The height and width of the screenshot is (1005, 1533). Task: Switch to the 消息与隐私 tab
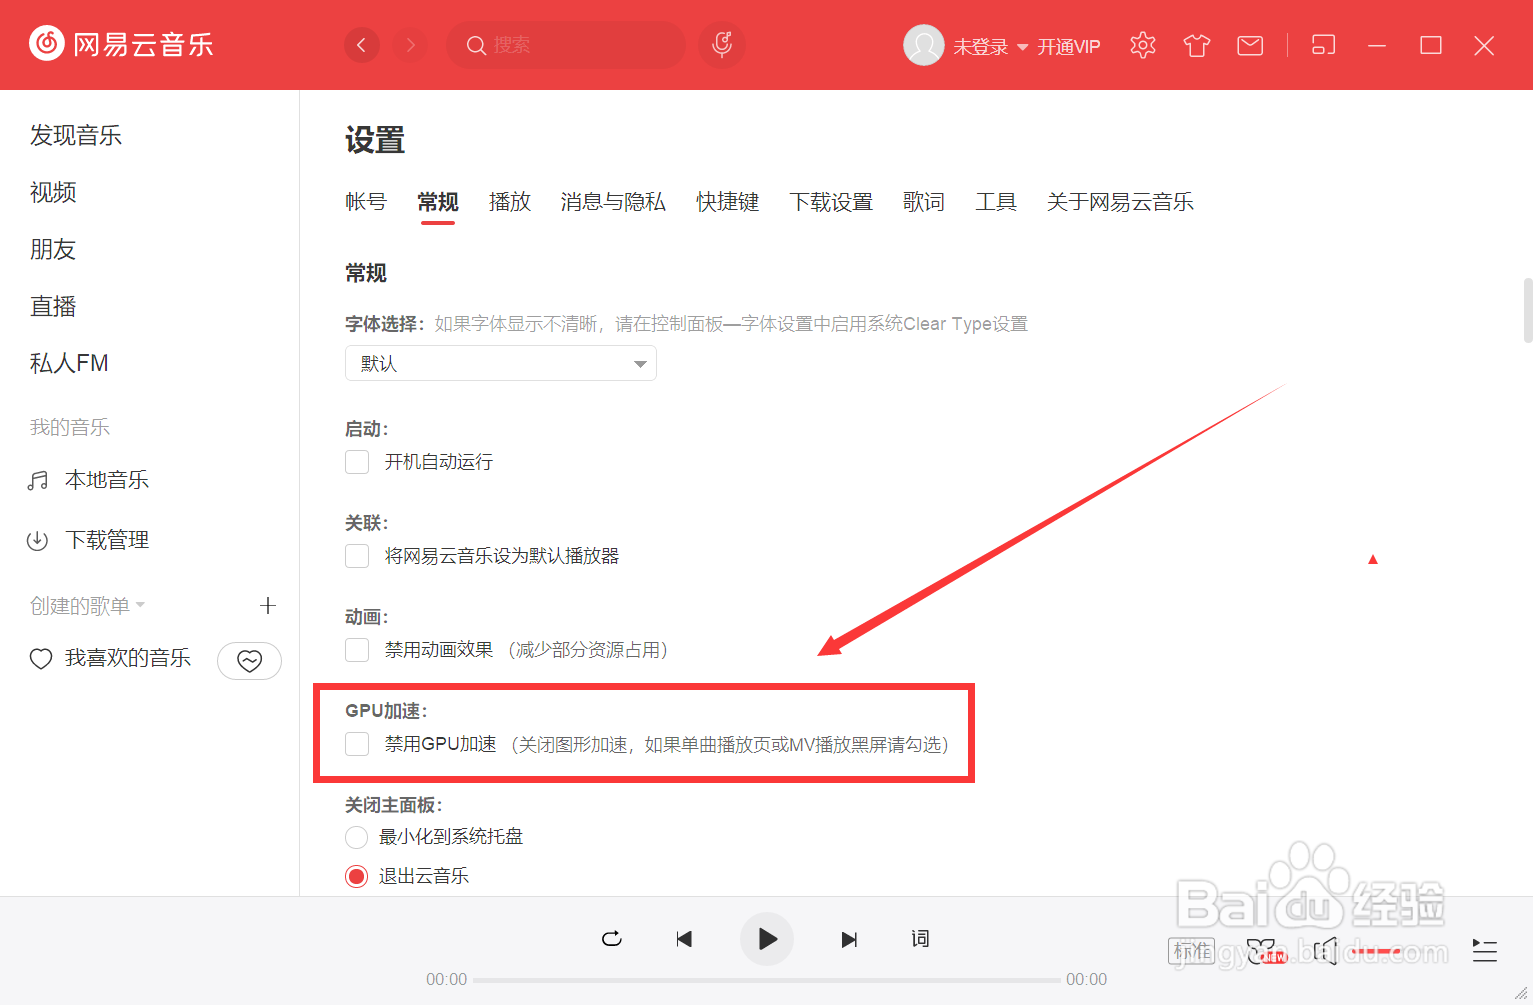(613, 202)
